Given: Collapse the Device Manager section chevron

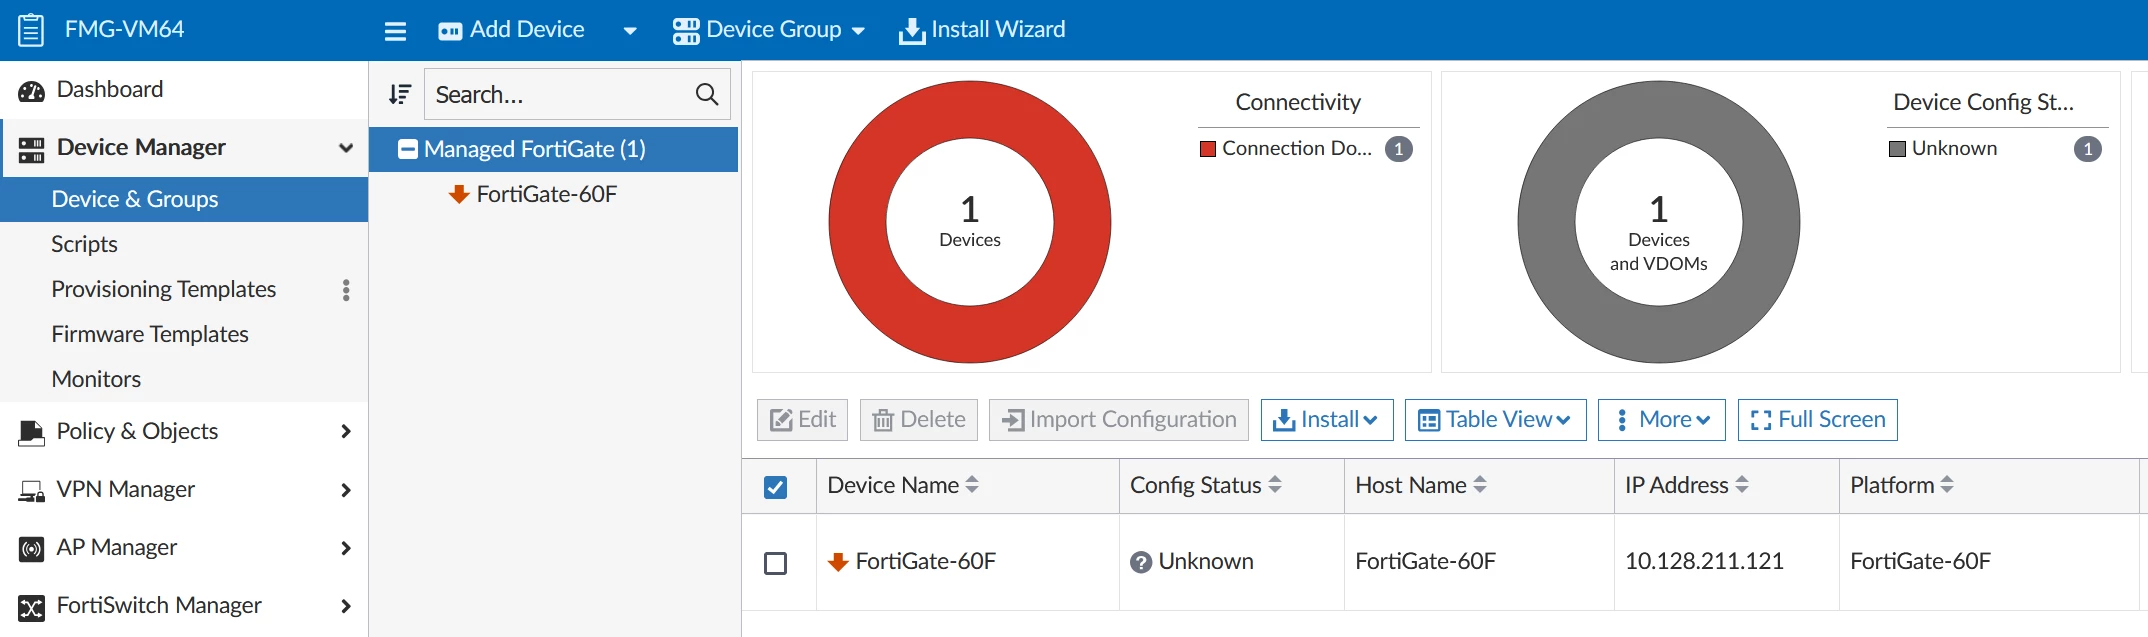Looking at the screenshot, I should [x=346, y=148].
